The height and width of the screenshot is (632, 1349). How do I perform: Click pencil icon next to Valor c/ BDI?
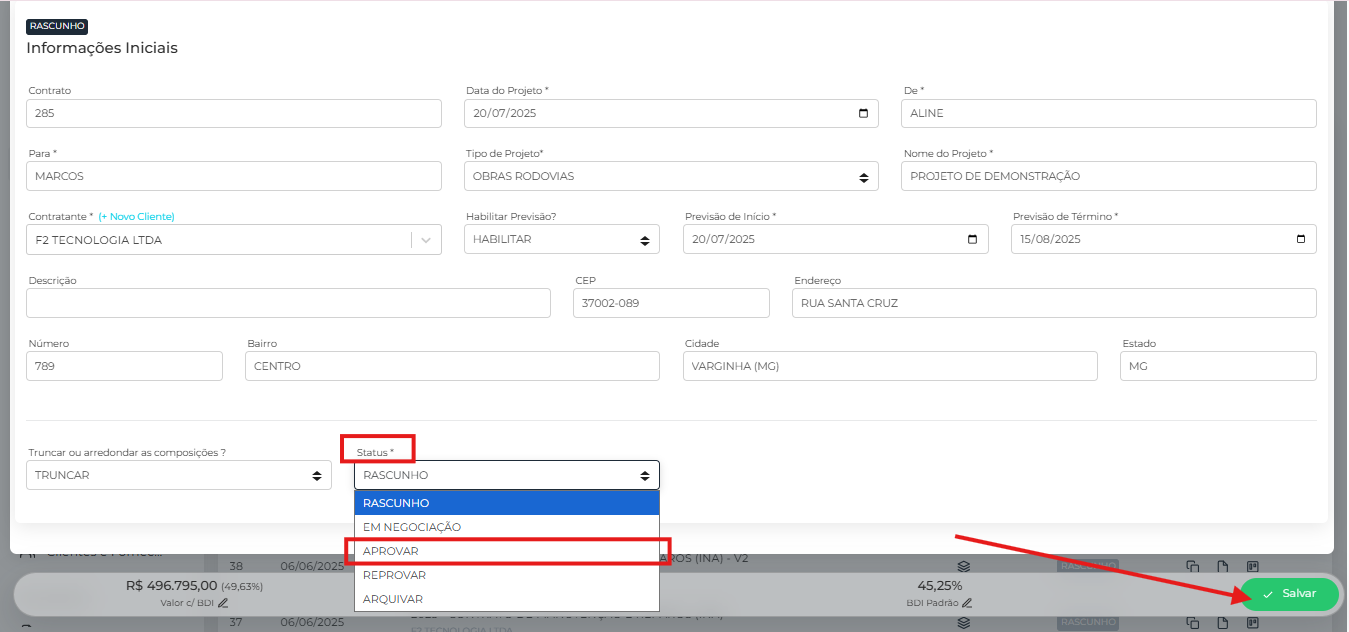click(223, 603)
